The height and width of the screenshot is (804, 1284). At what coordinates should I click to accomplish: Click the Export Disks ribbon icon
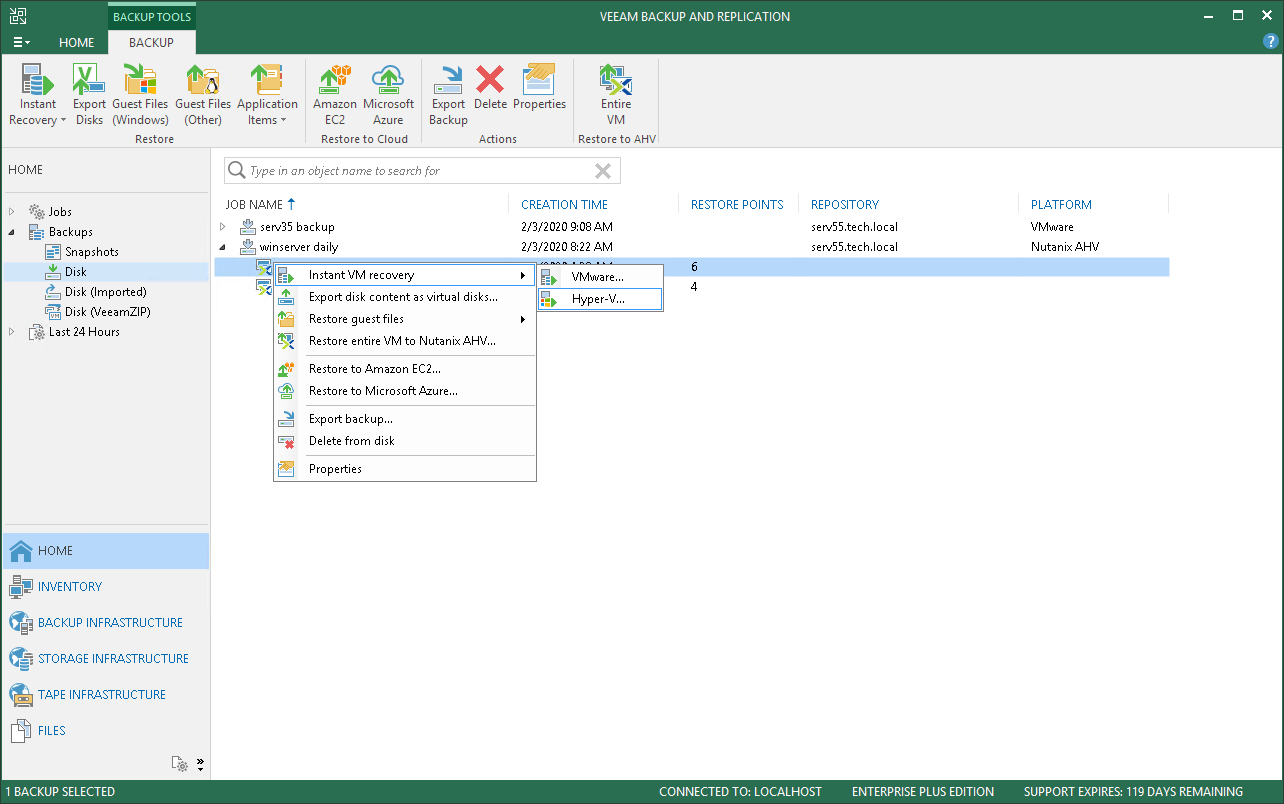point(89,95)
